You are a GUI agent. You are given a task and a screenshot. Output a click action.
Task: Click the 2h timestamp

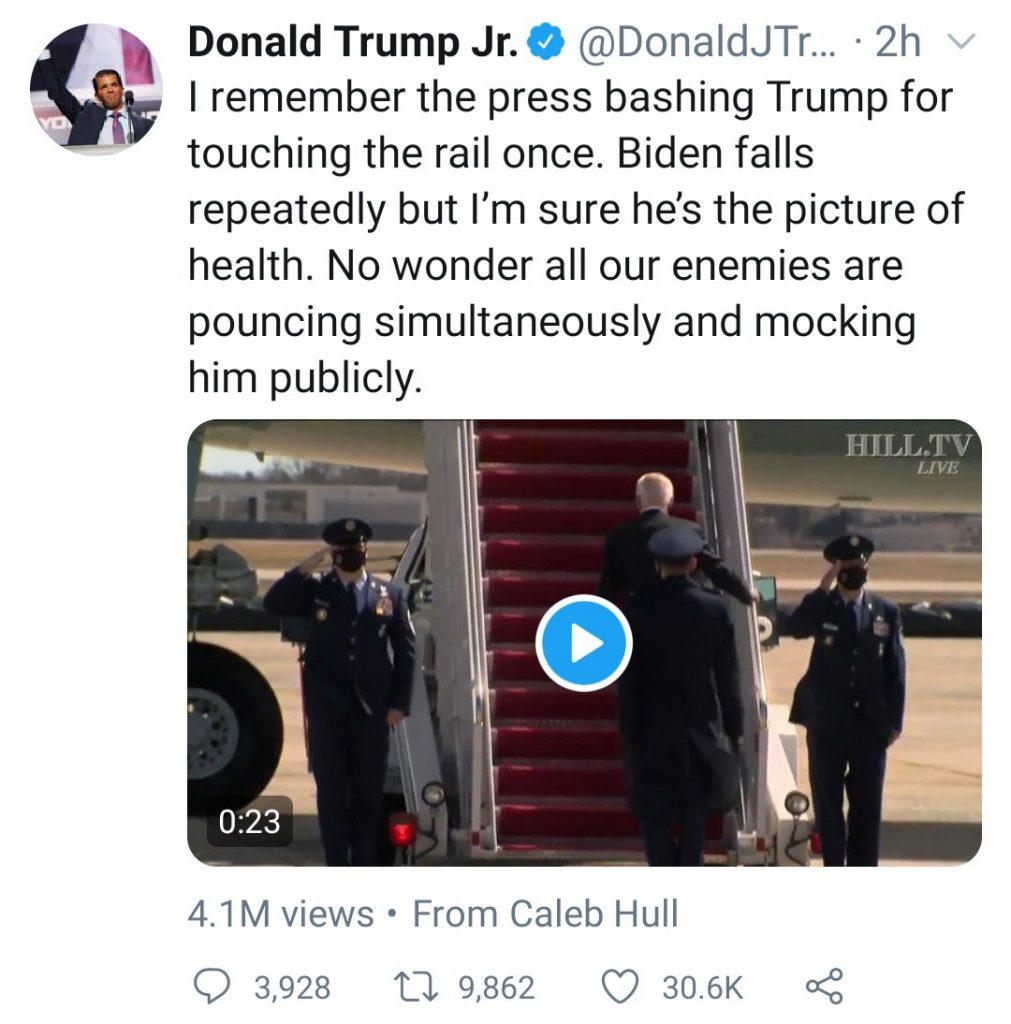coord(897,43)
